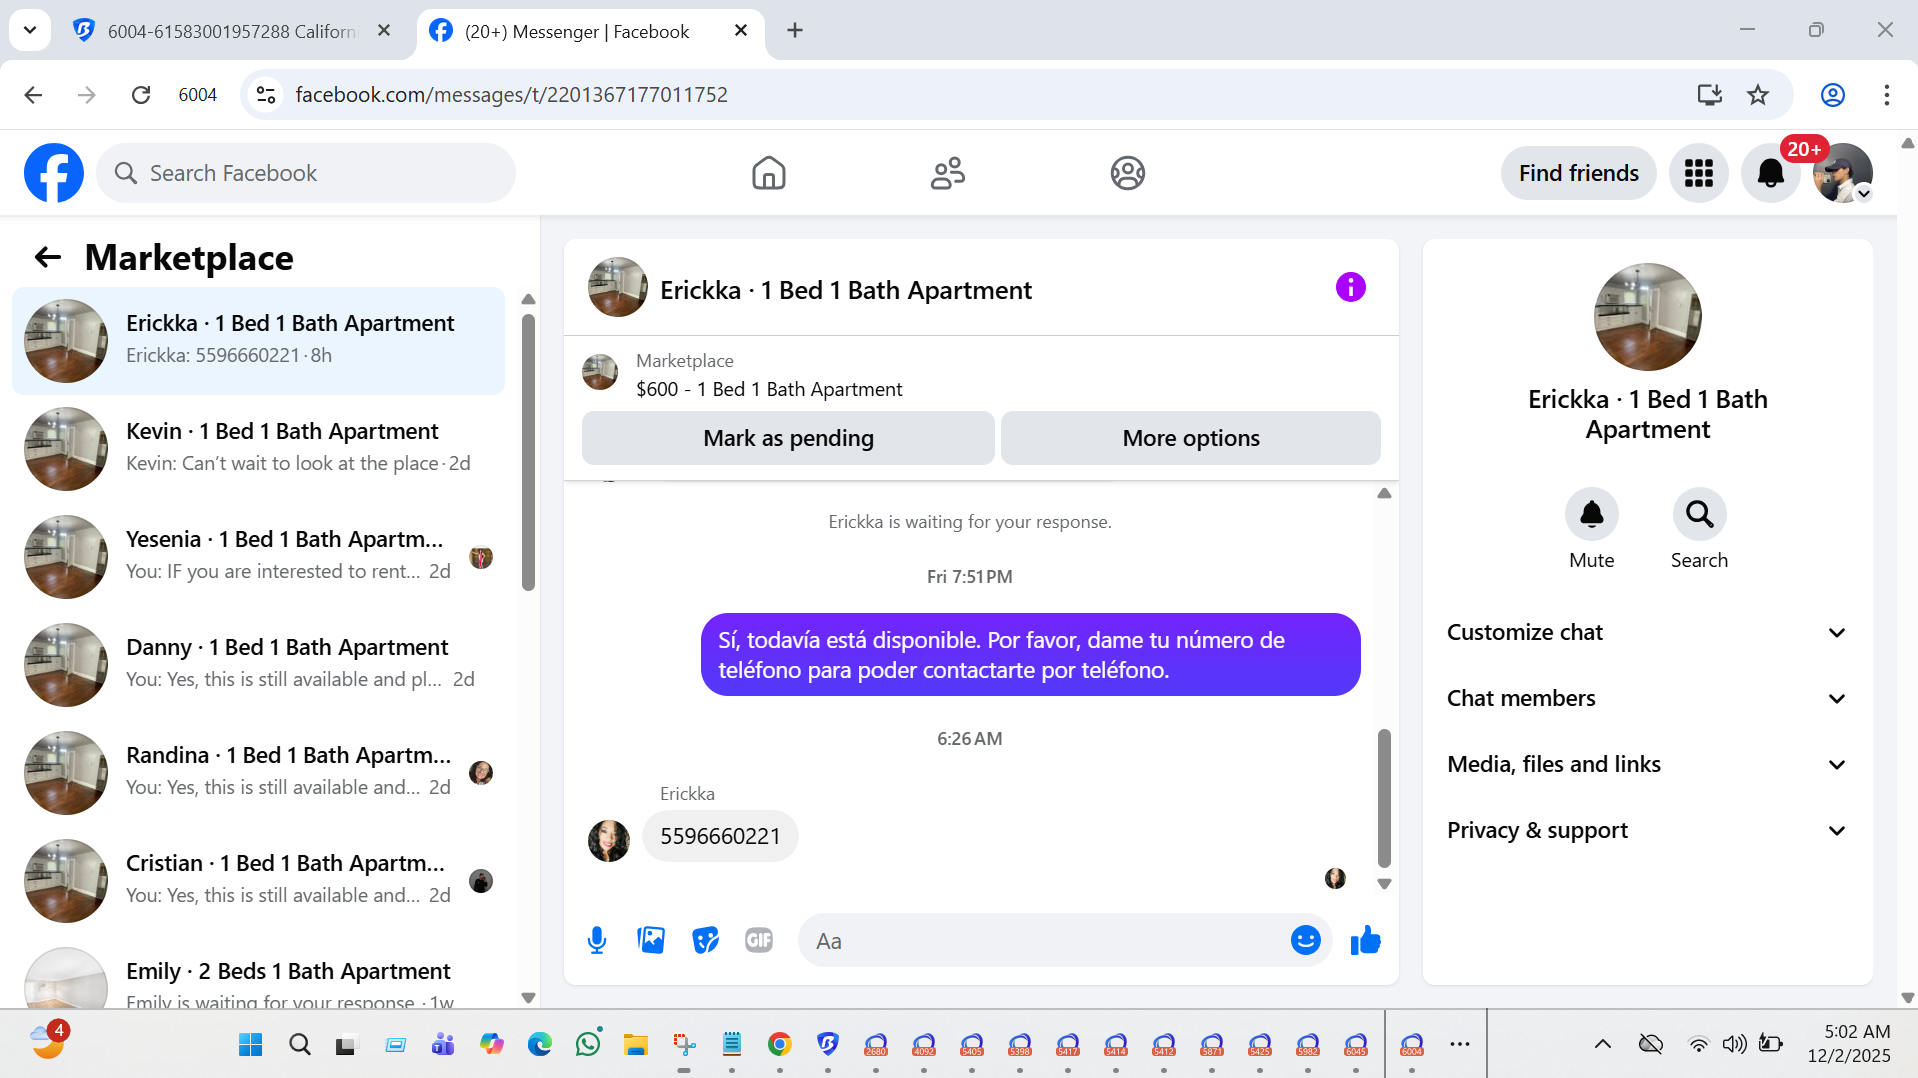Screen dimensions: 1918x1078
Task: Open Chrome three-dot menu
Action: coord(1886,95)
